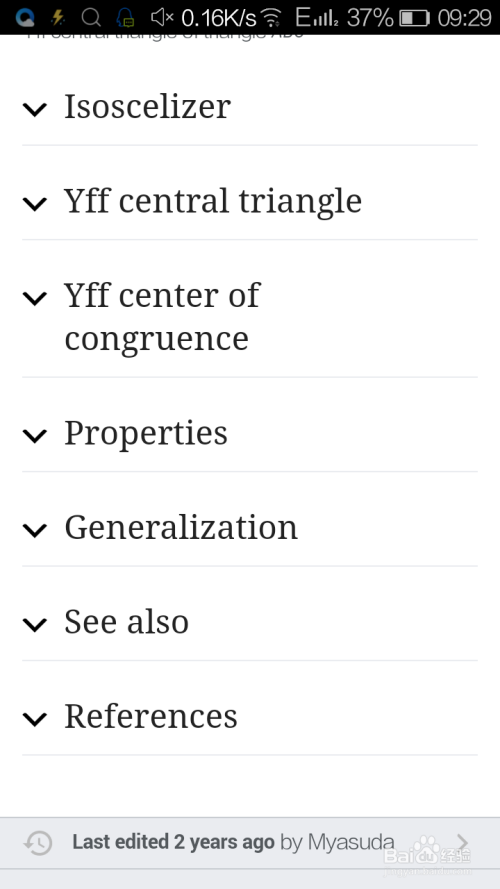Tap the Last edited 2 years ago text
This screenshot has width=500, height=889.
(173, 842)
